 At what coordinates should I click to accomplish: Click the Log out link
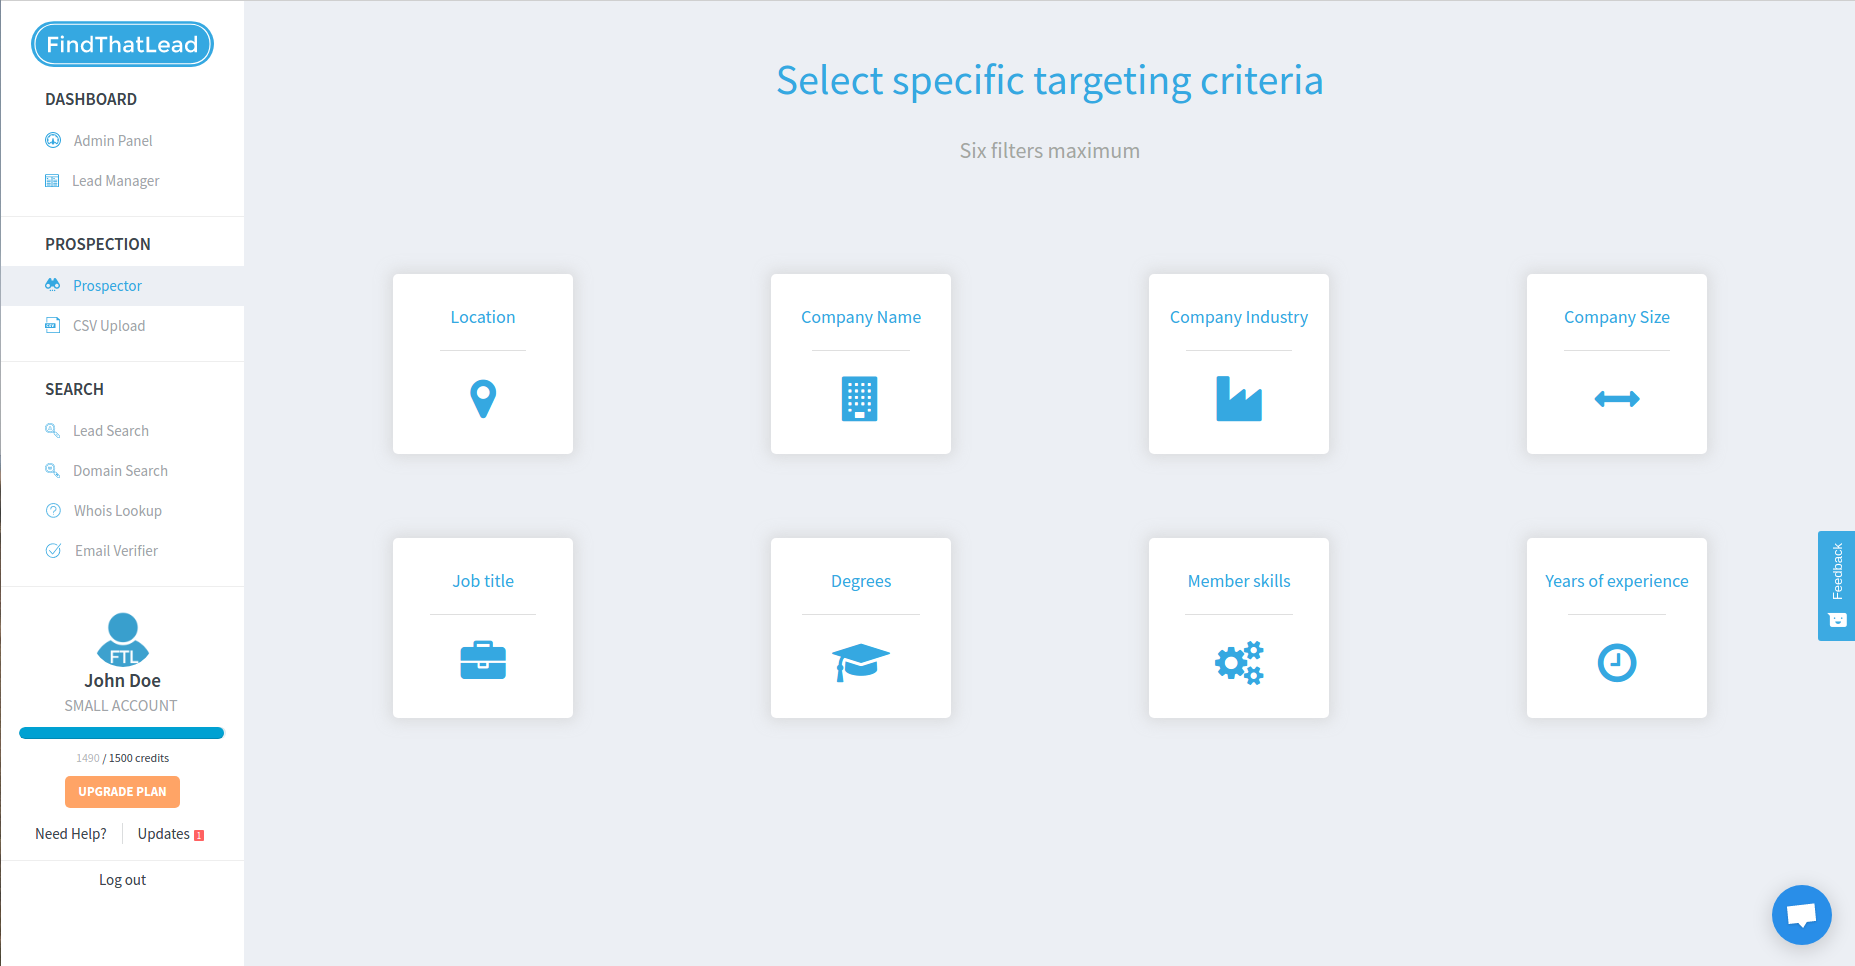coord(122,880)
